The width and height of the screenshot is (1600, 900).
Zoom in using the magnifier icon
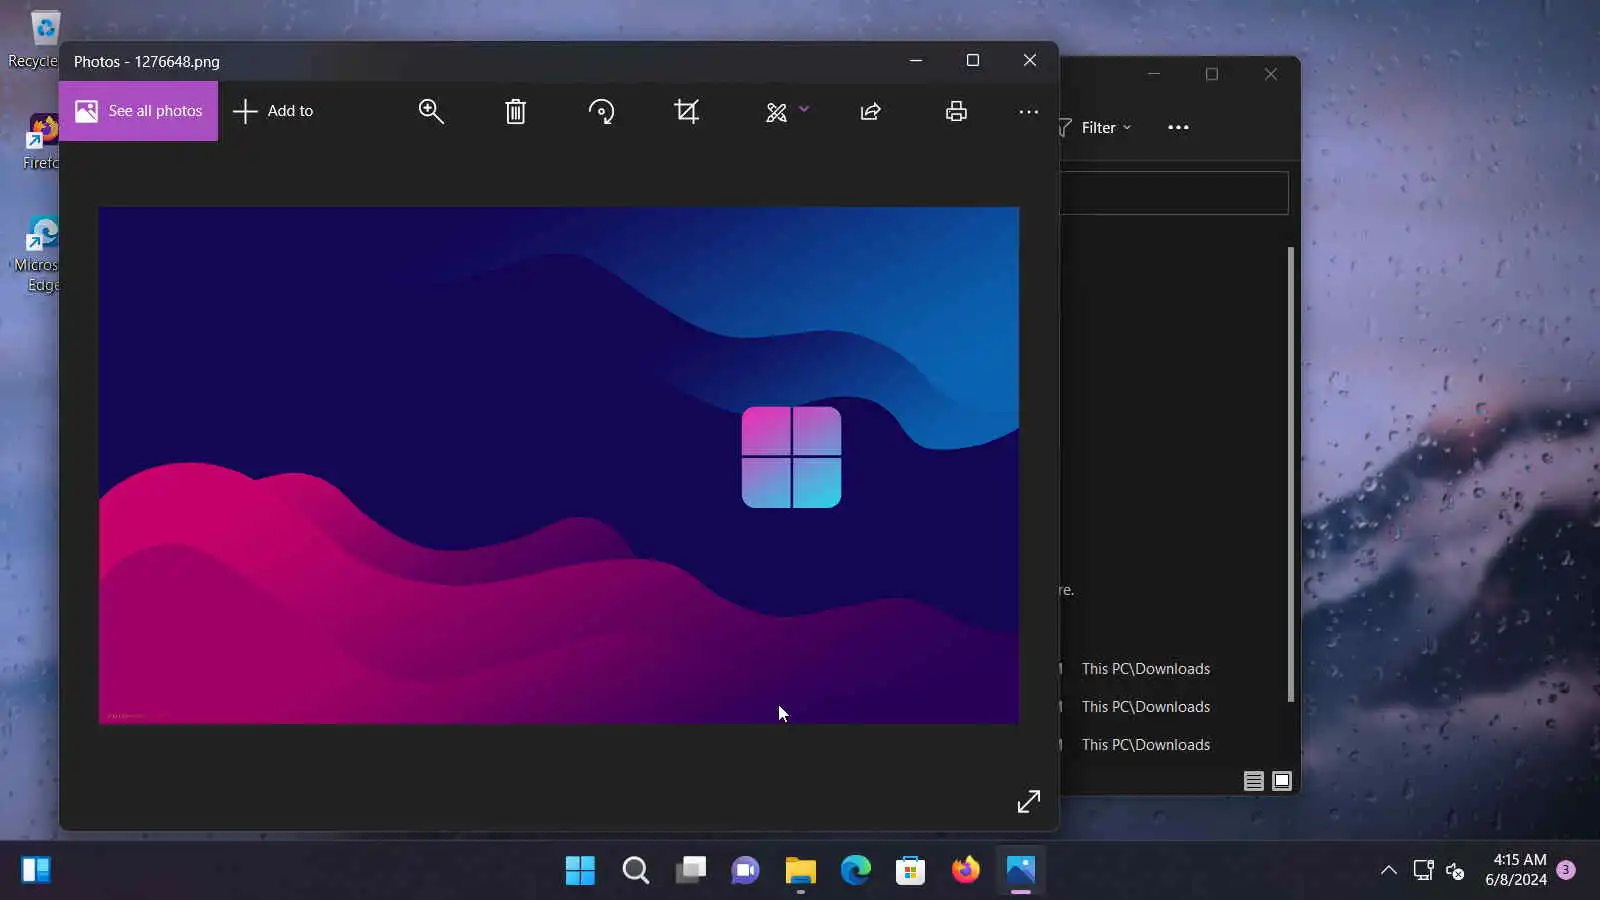(431, 111)
